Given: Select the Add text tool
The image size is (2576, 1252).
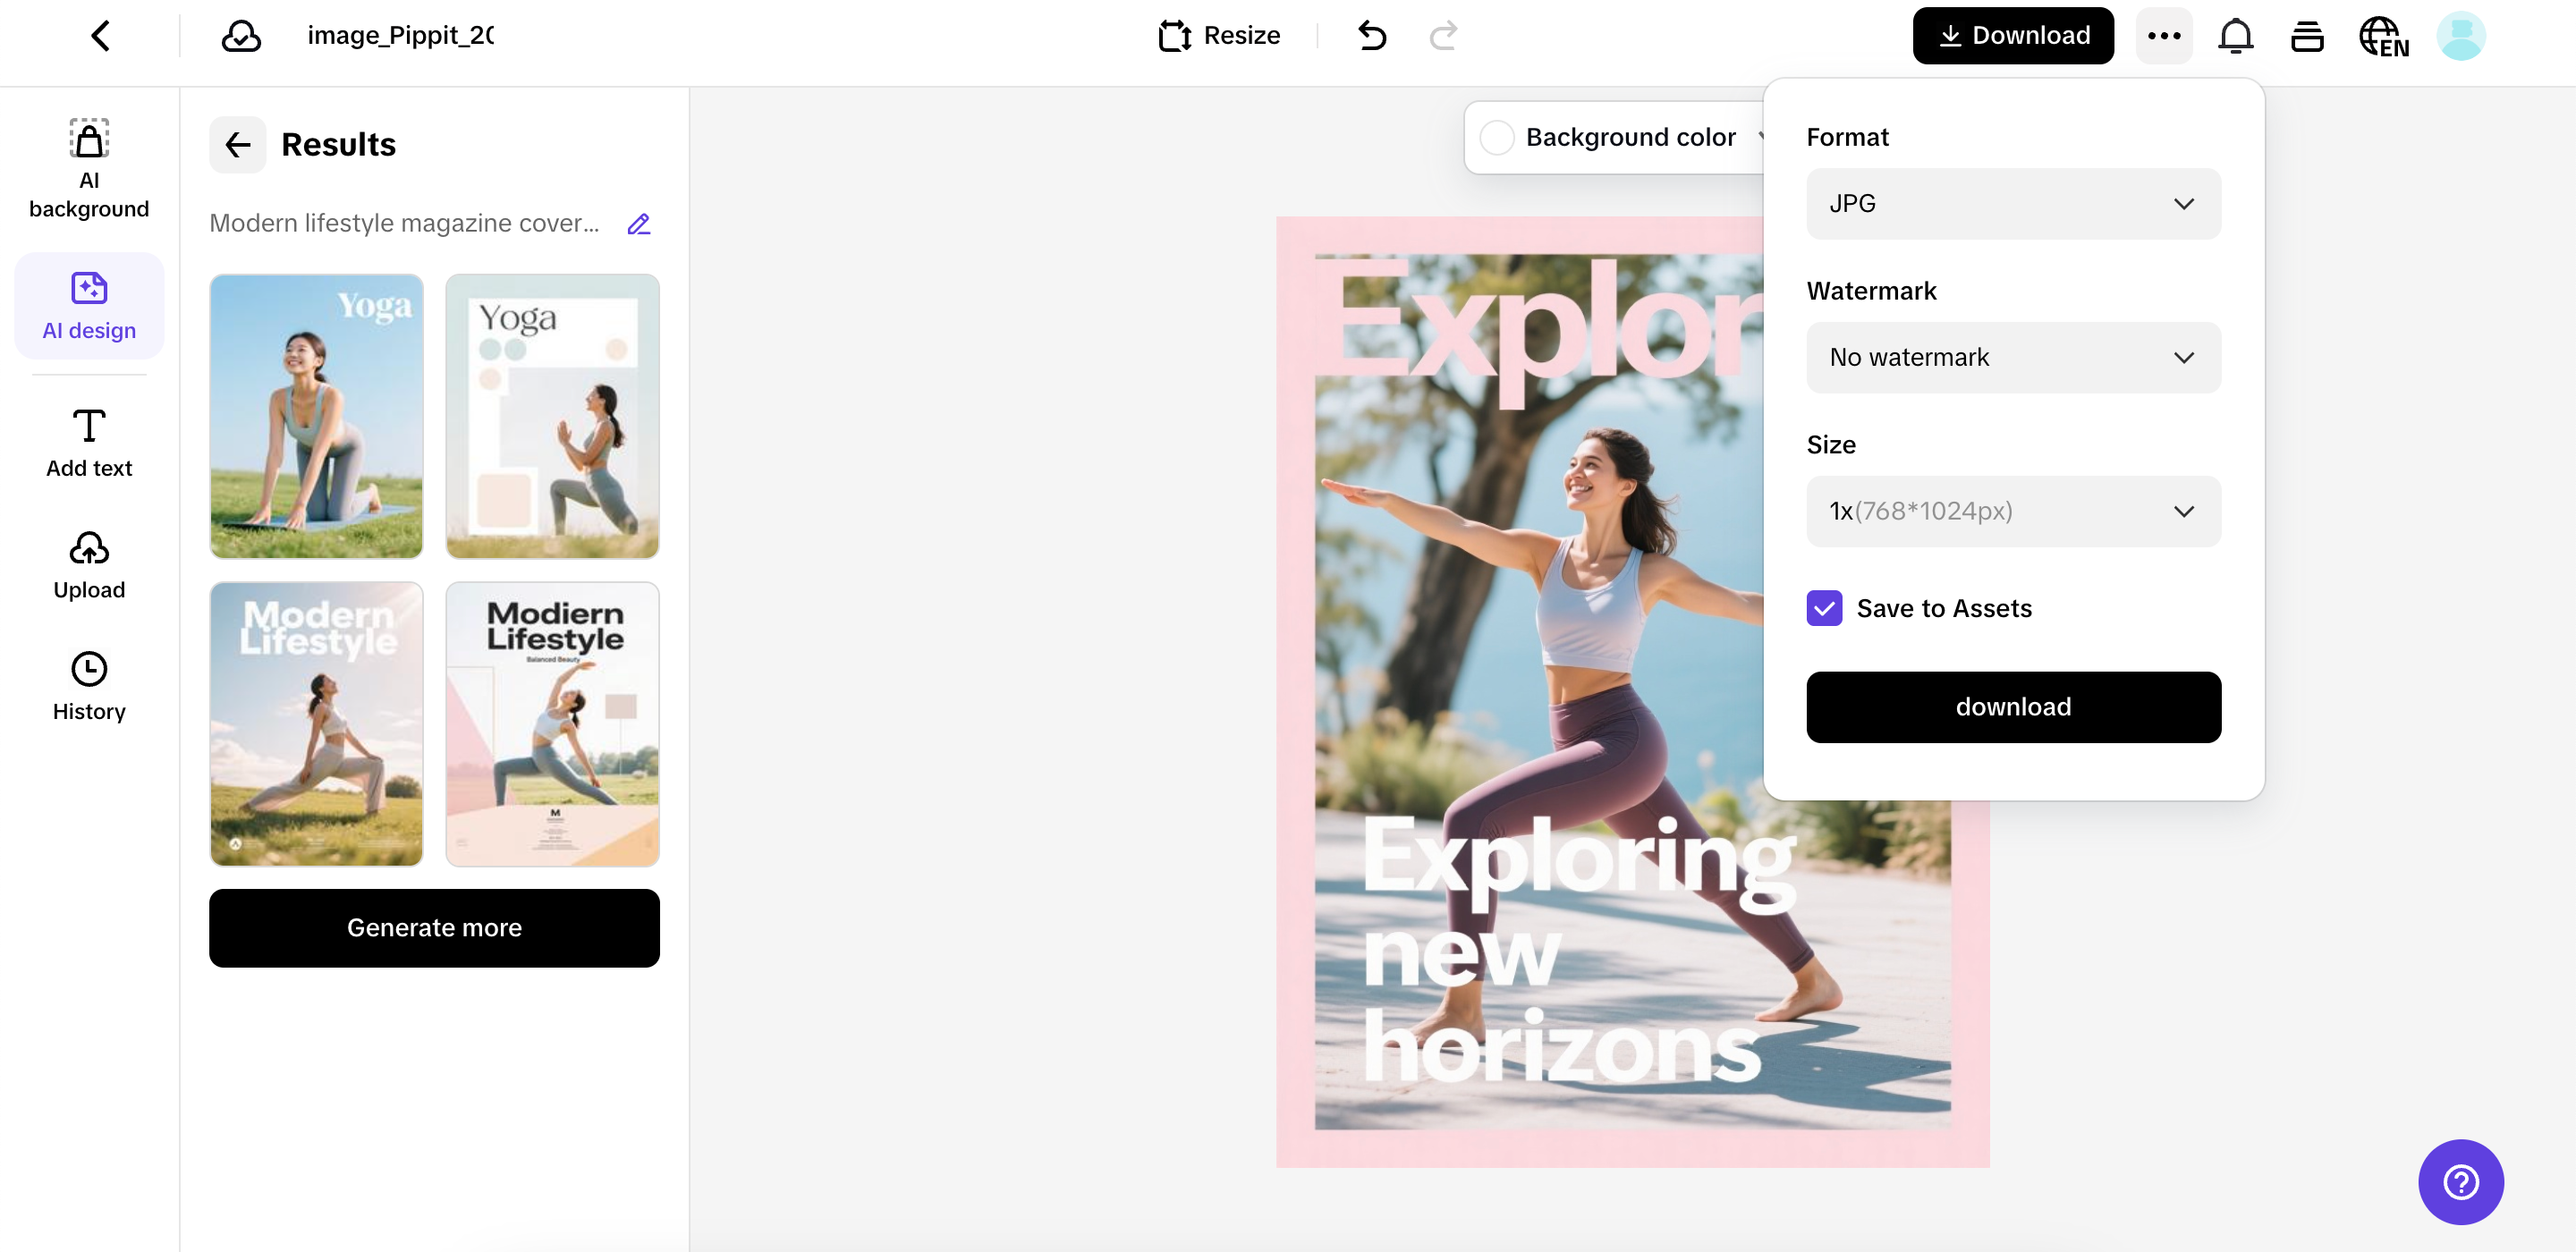Looking at the screenshot, I should point(89,443).
